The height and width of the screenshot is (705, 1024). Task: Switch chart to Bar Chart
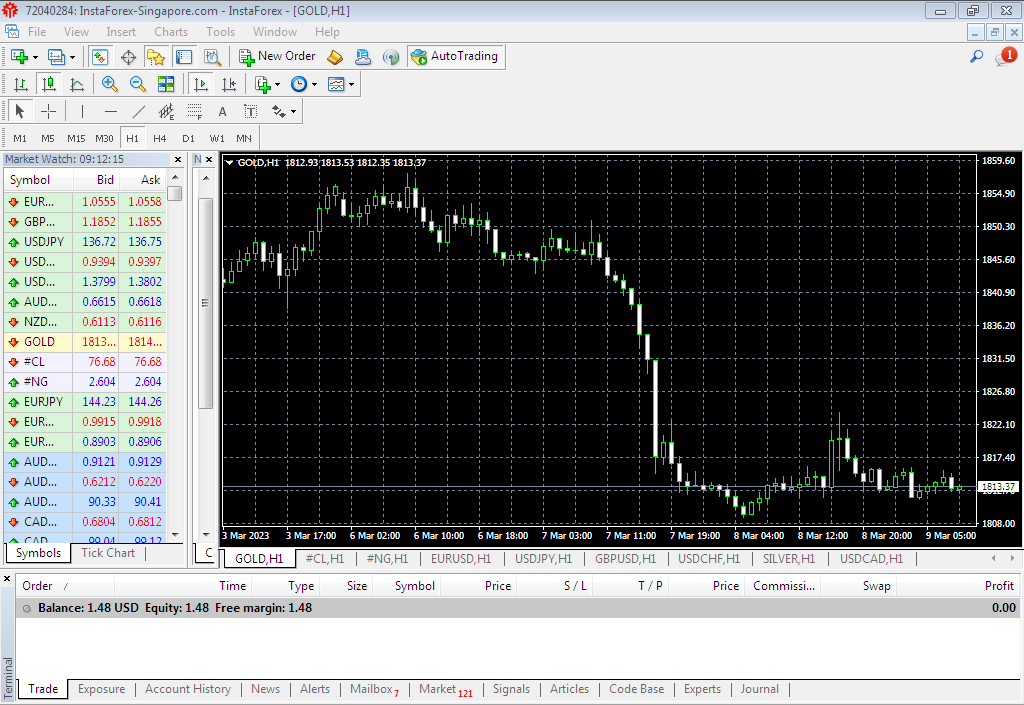pyautogui.click(x=20, y=84)
